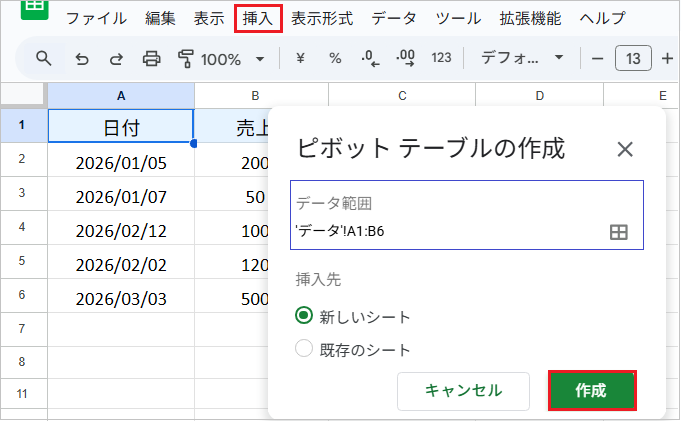Click cell 2026/01/07
The height and width of the screenshot is (421, 681).
tap(121, 194)
